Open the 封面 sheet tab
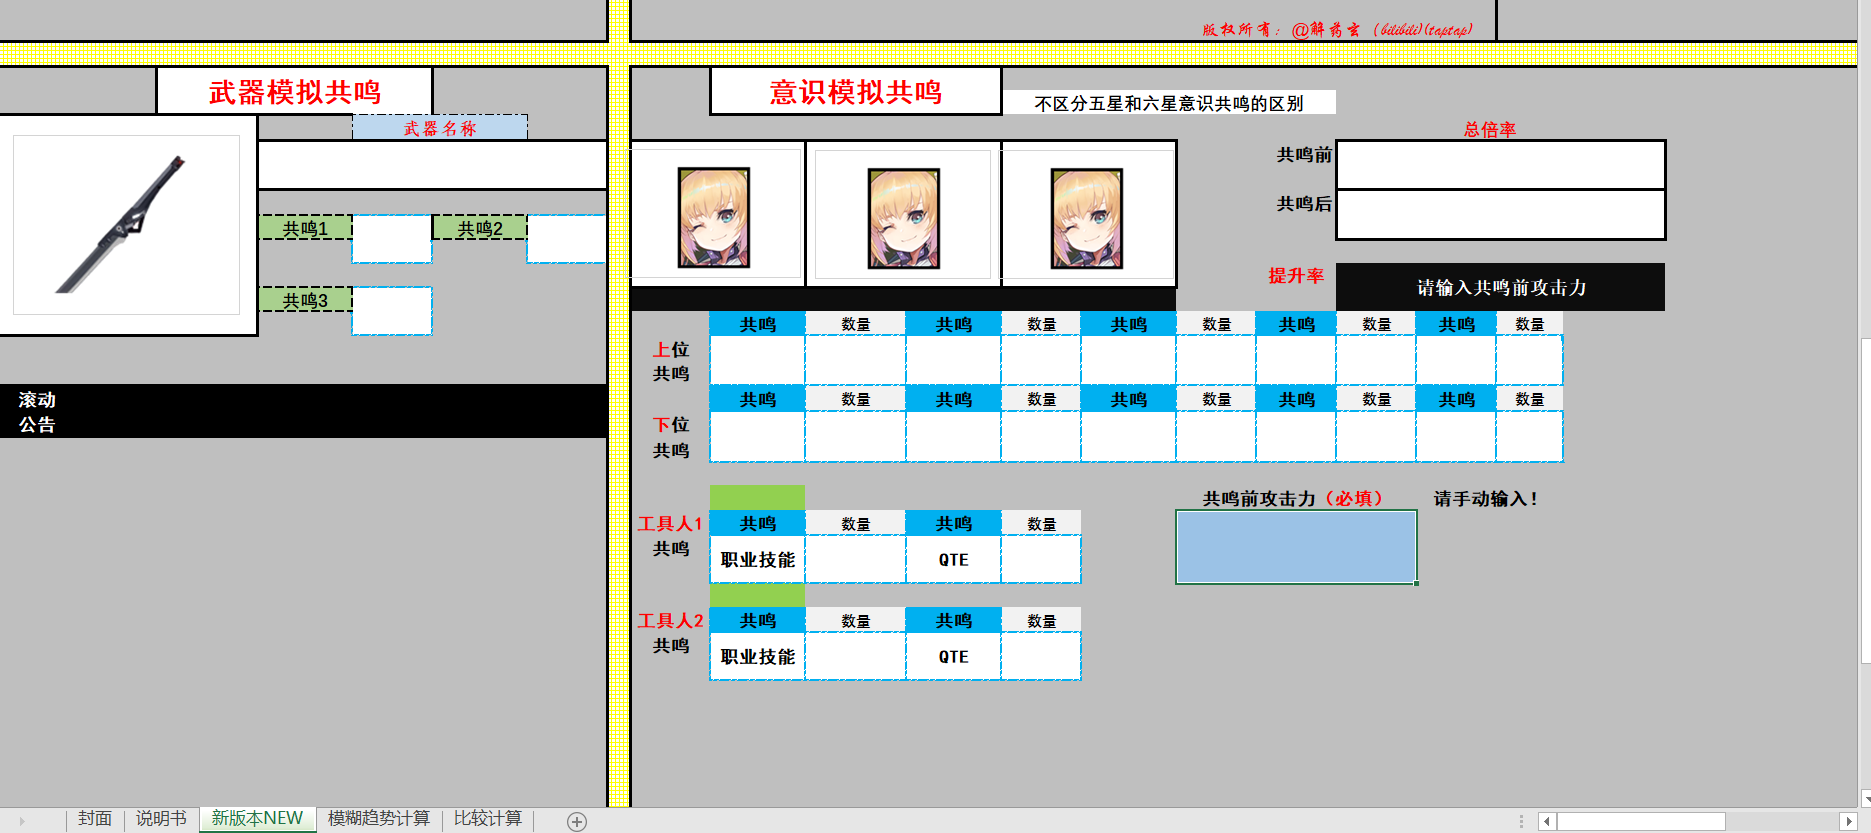The width and height of the screenshot is (1871, 833). (x=95, y=819)
